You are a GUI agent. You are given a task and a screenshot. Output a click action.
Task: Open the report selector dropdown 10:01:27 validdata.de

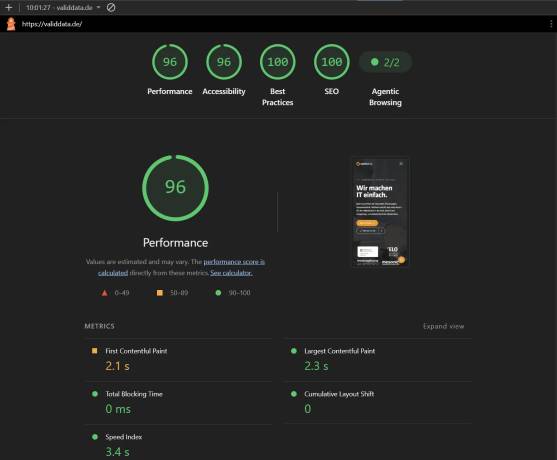click(63, 7)
